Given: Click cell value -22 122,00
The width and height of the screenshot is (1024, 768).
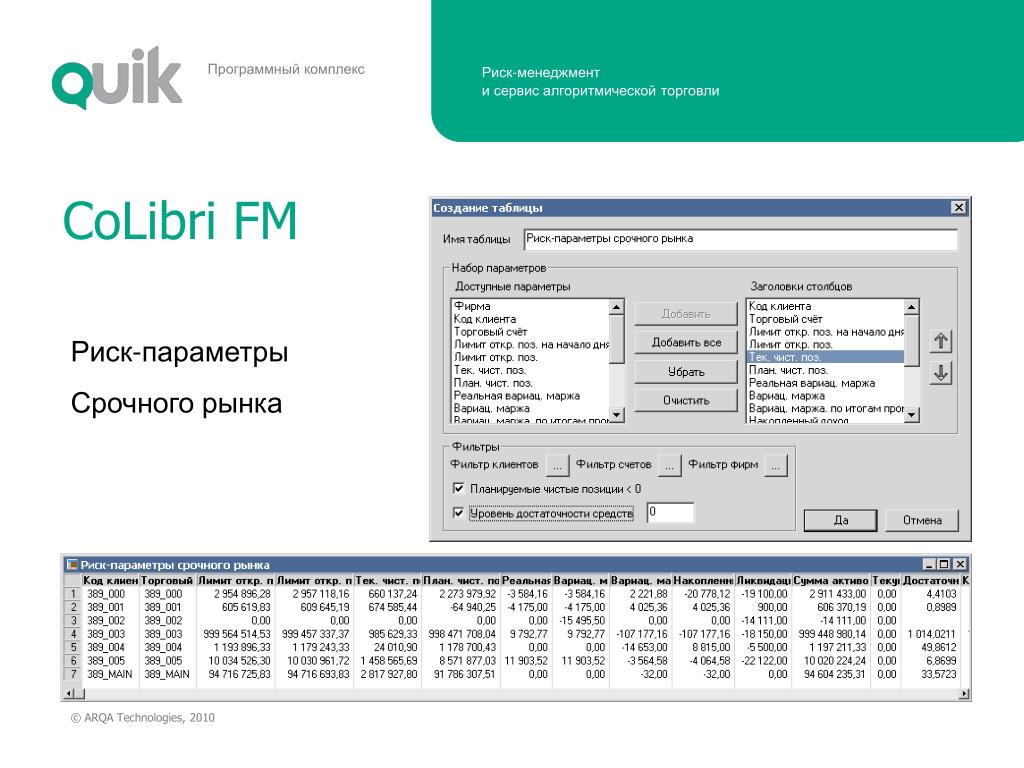Looking at the screenshot, I should tap(764, 660).
